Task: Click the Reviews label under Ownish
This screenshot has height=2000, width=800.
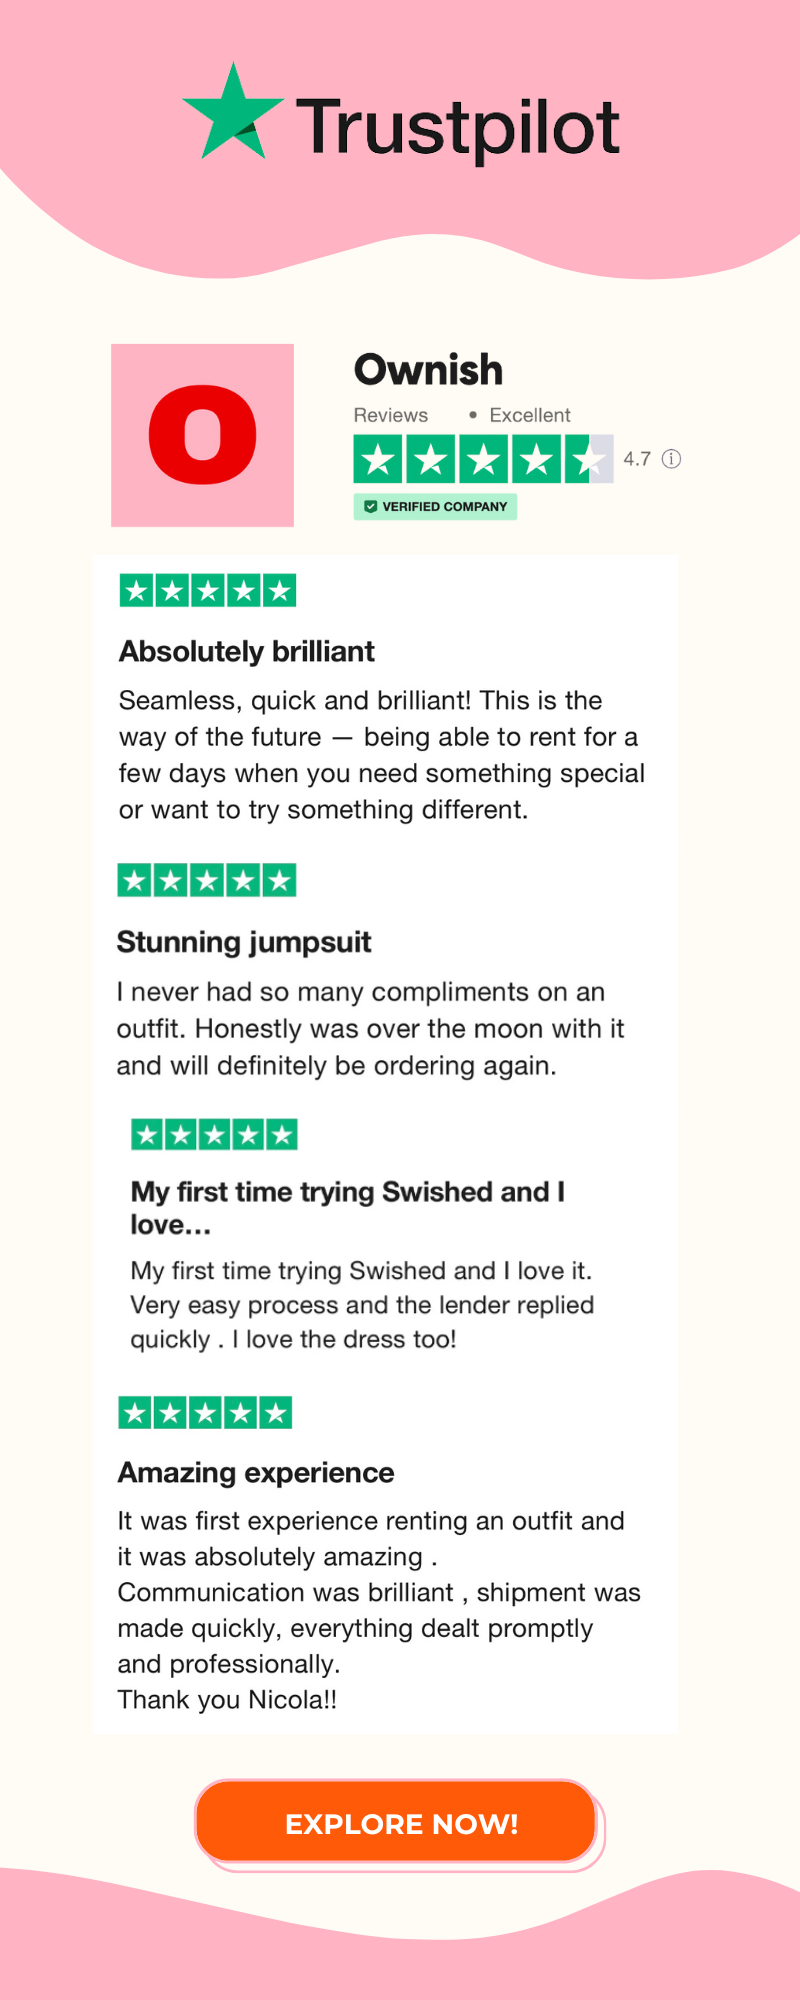Action: pos(391,415)
